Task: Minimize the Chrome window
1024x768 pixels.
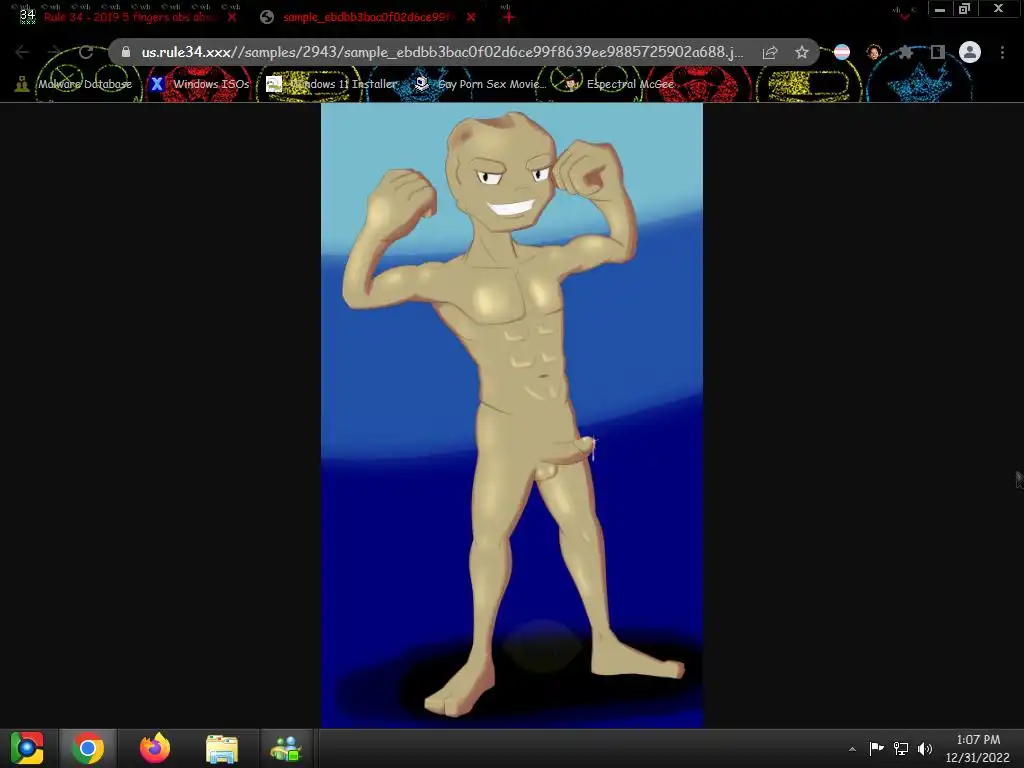Action: [x=940, y=9]
